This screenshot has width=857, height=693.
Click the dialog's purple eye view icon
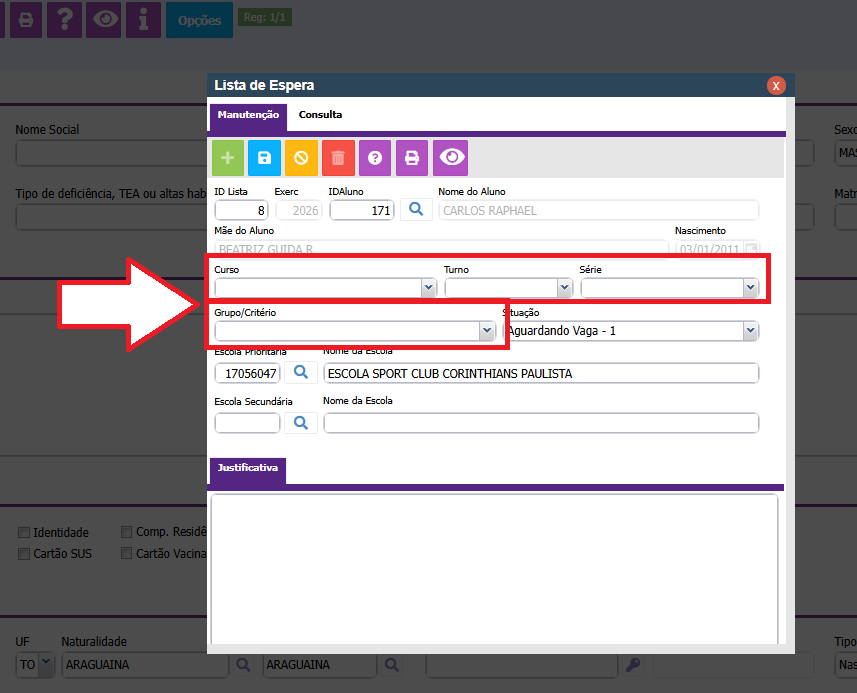coord(450,158)
